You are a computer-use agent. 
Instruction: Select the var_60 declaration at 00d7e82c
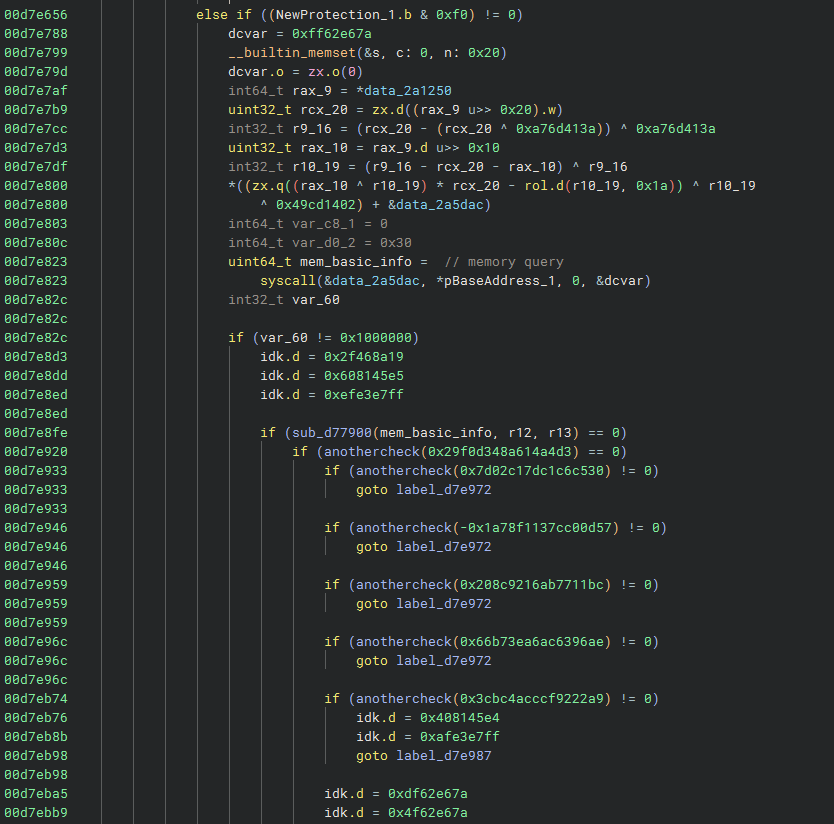(x=284, y=300)
